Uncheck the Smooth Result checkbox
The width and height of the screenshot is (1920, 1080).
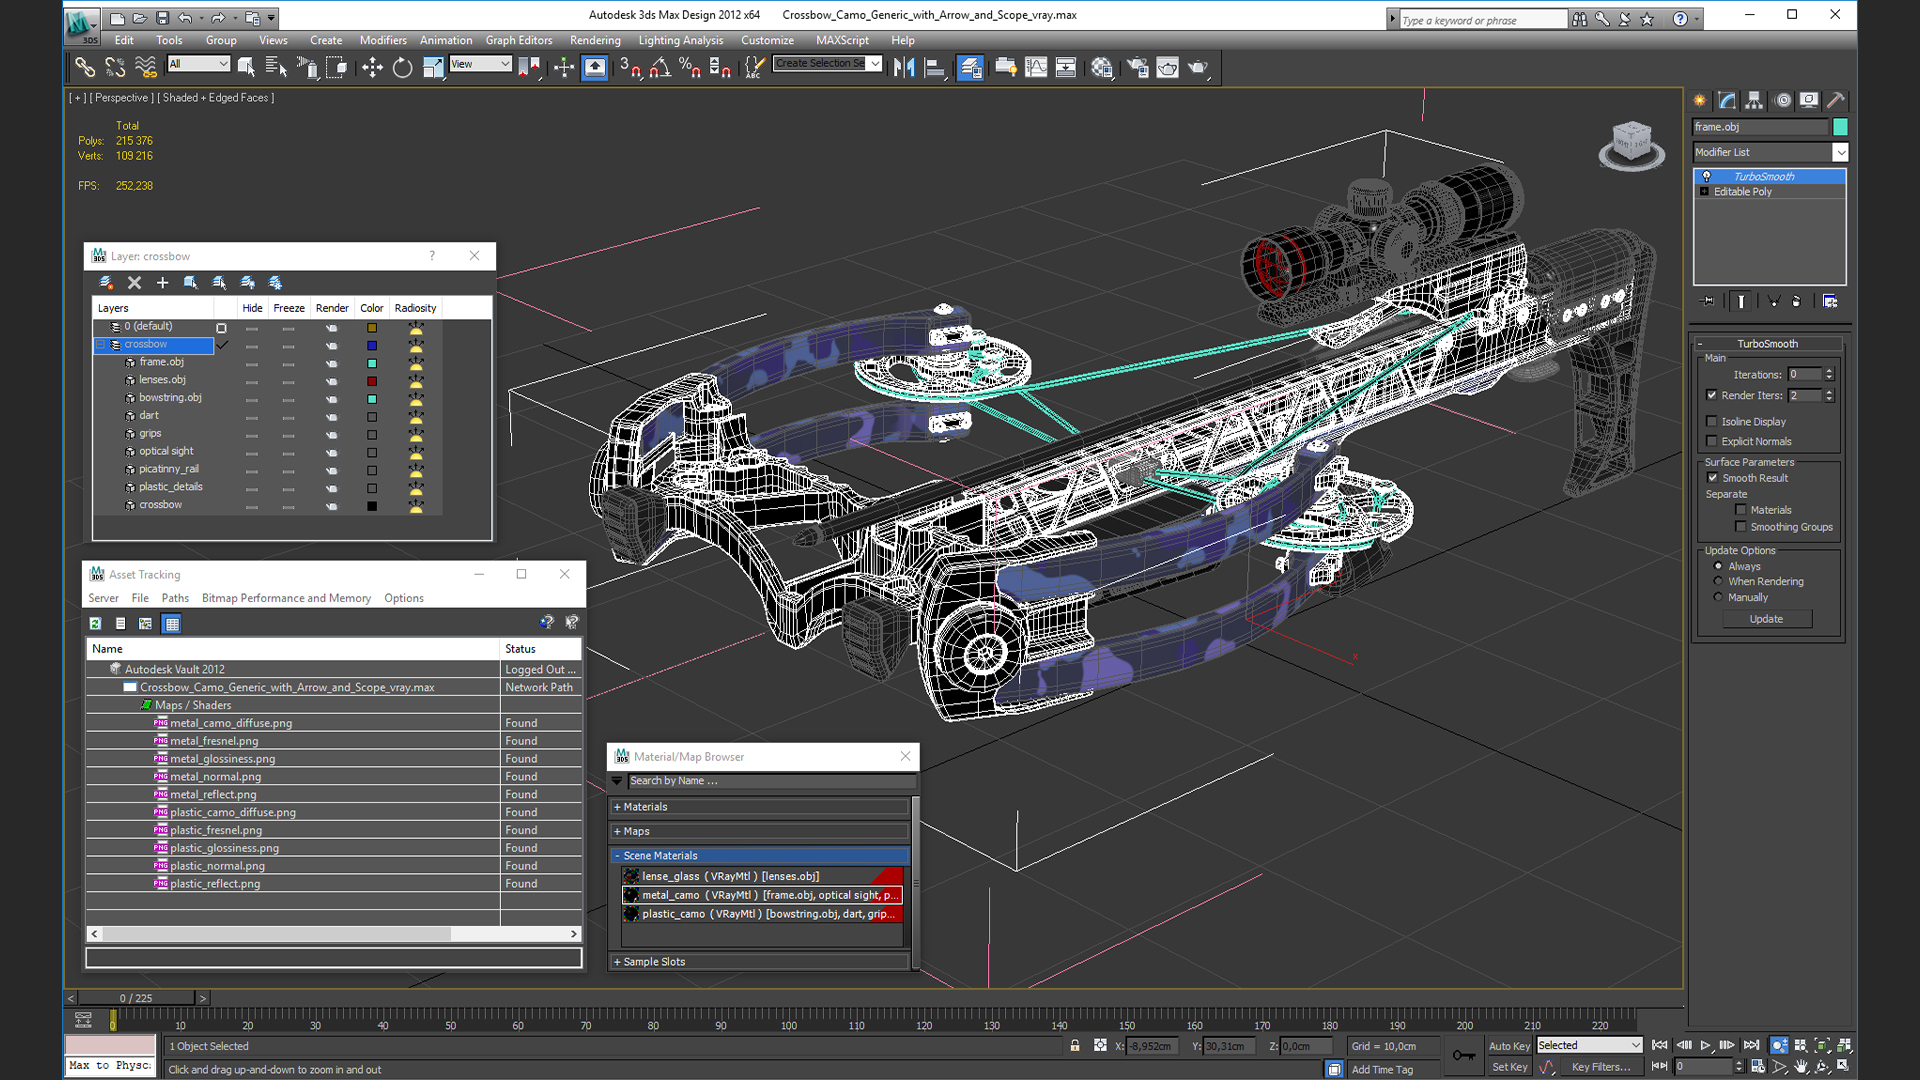(x=1712, y=478)
